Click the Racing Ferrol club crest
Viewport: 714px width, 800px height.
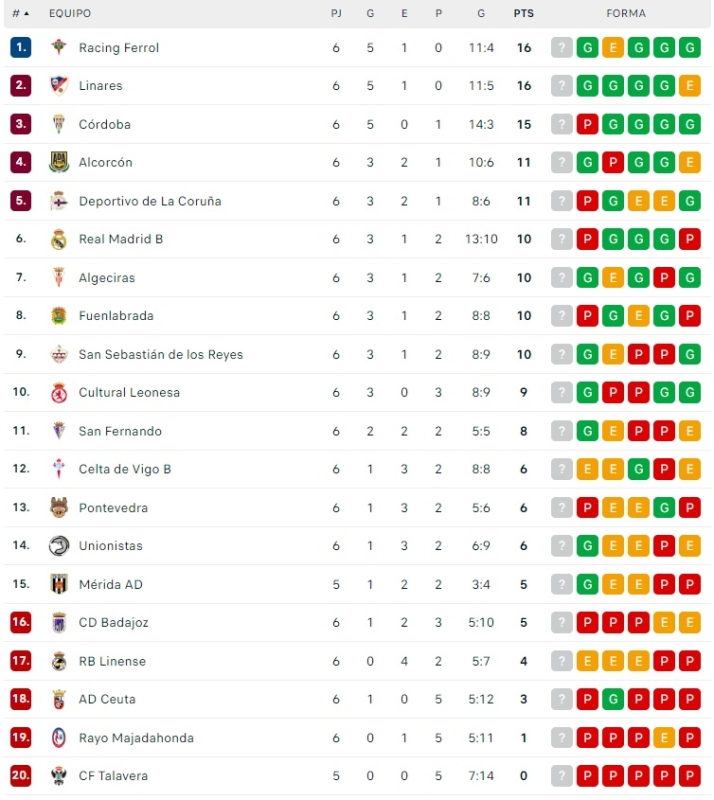click(59, 48)
